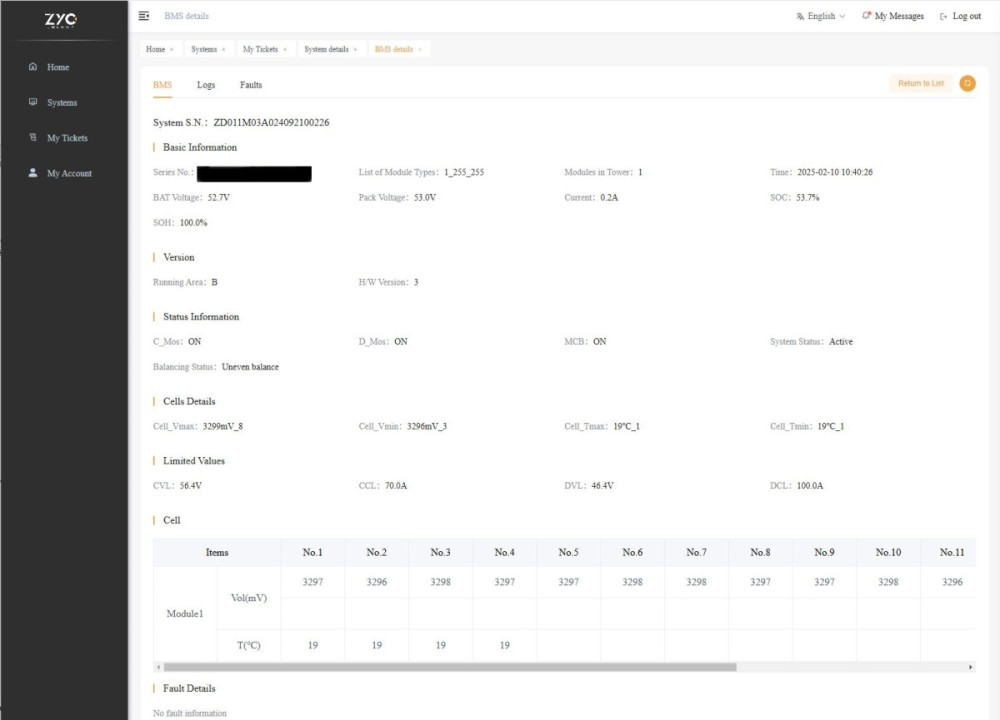Click the cell table horizontal scrollbar
The image size is (1000, 720).
(450, 667)
